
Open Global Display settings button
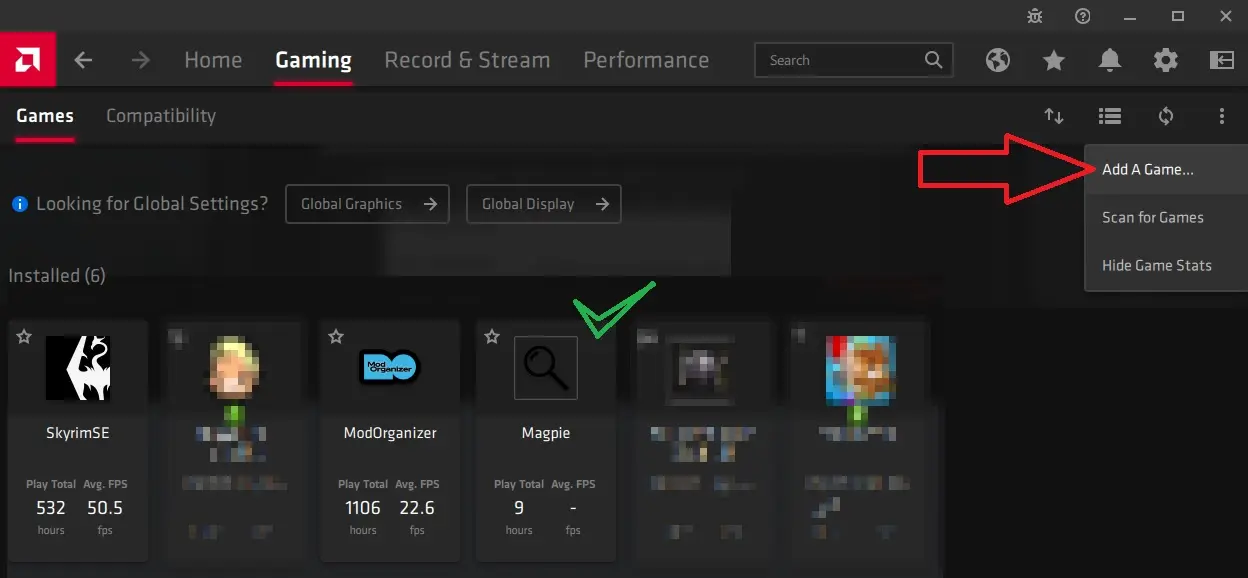543,204
